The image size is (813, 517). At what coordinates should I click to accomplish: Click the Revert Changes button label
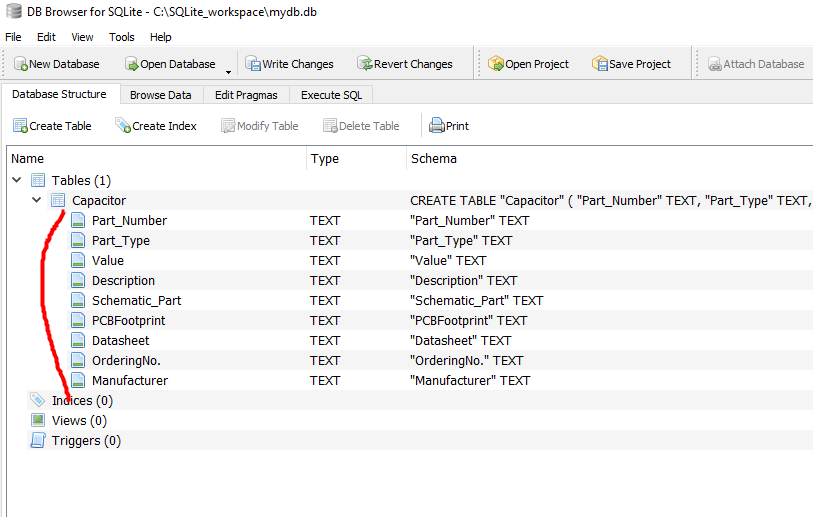tap(413, 64)
